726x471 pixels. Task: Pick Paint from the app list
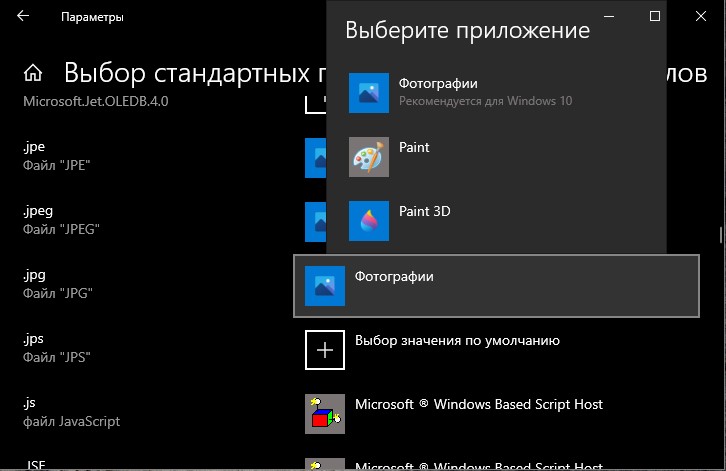pyautogui.click(x=496, y=157)
